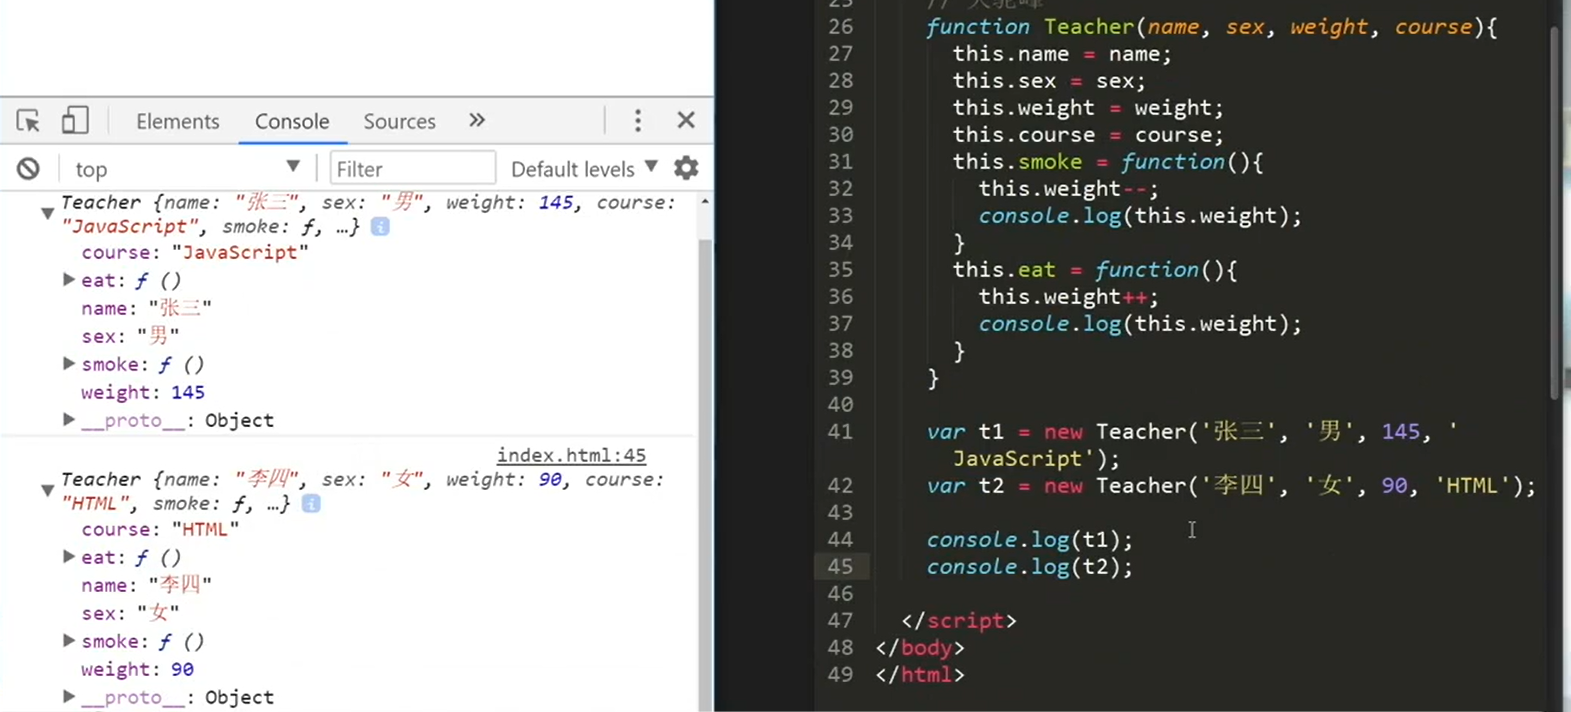The height and width of the screenshot is (712, 1571).
Task: Click the this.weight++ statement
Action: tap(1068, 297)
